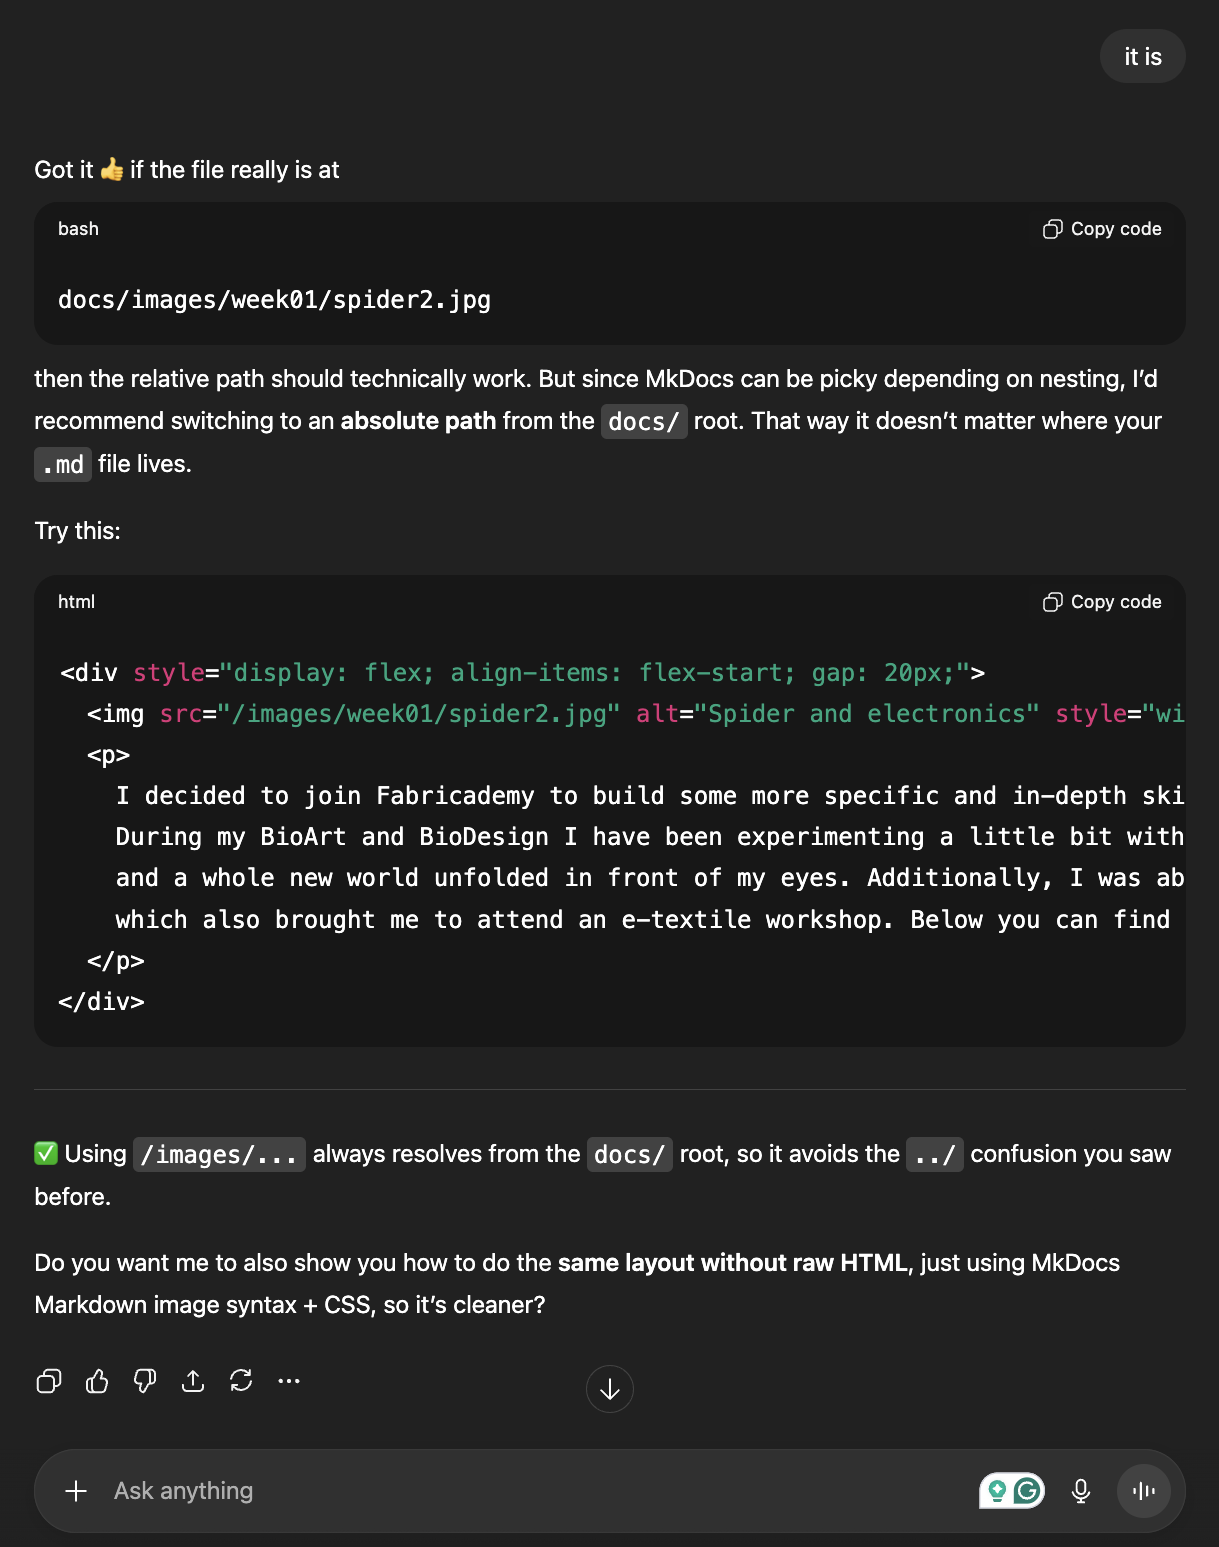Copy code from the html block
This screenshot has width=1219, height=1547.
tap(1102, 602)
